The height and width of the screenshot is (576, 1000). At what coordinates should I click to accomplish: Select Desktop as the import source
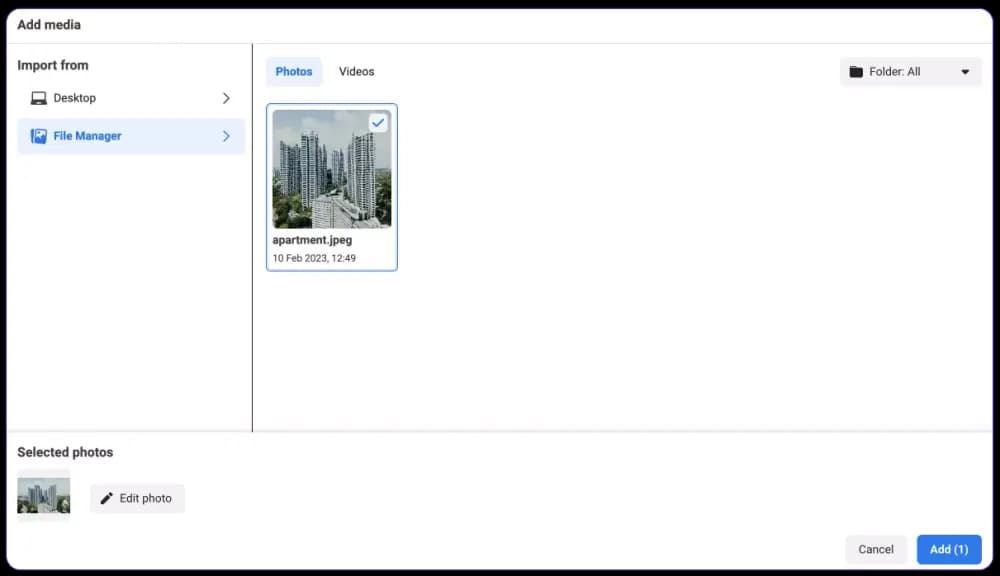pyautogui.click(x=75, y=98)
